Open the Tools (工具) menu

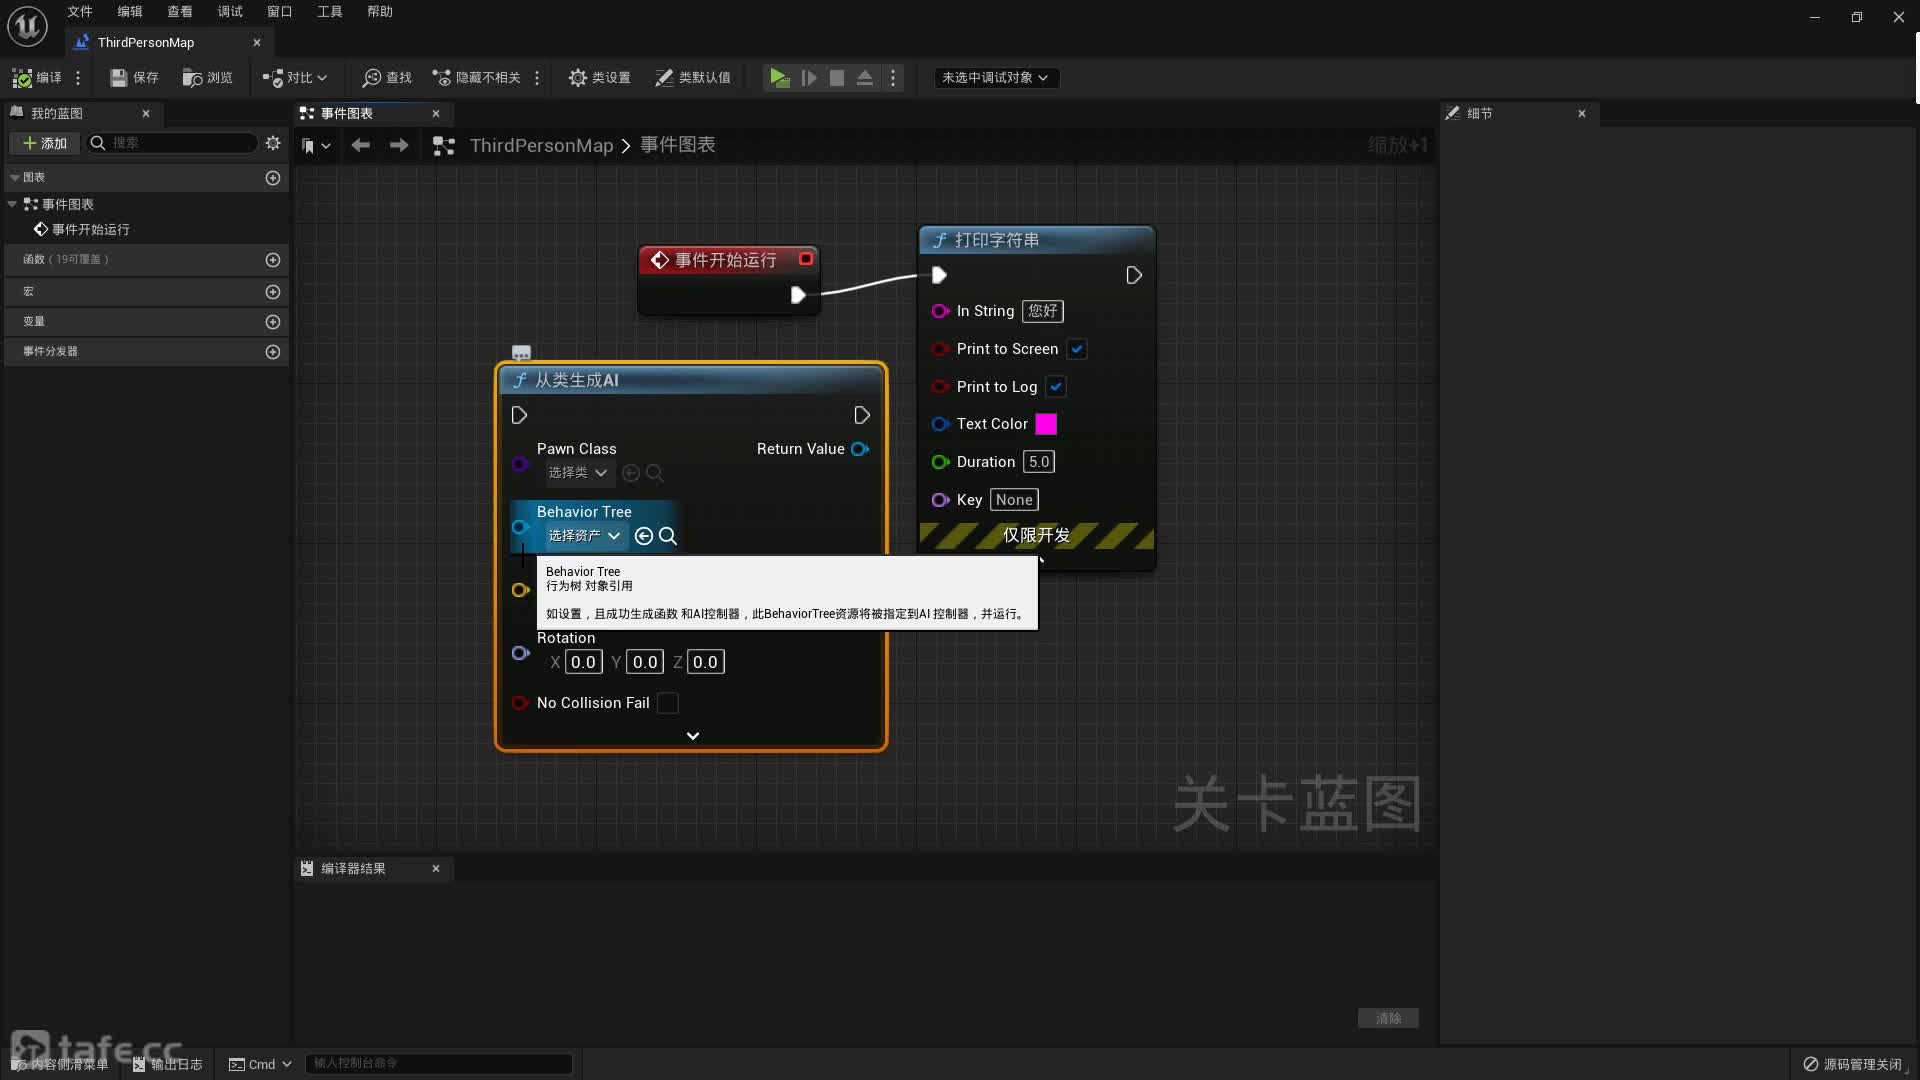click(330, 11)
